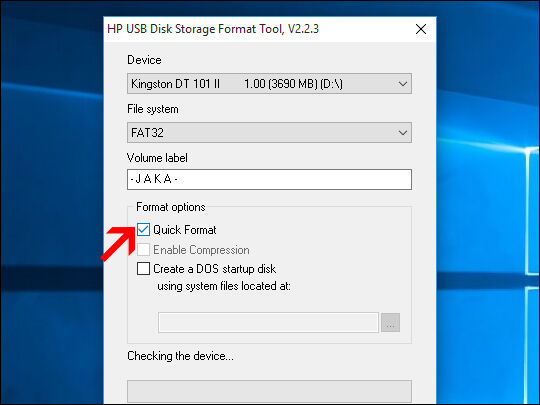Click the greyed-out Enable Compression checkbox
Screen dimensions: 540x405
(x=143, y=249)
